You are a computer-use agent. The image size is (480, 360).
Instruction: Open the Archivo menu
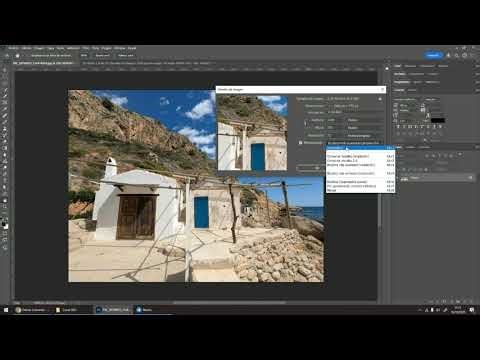pyautogui.click(x=14, y=48)
